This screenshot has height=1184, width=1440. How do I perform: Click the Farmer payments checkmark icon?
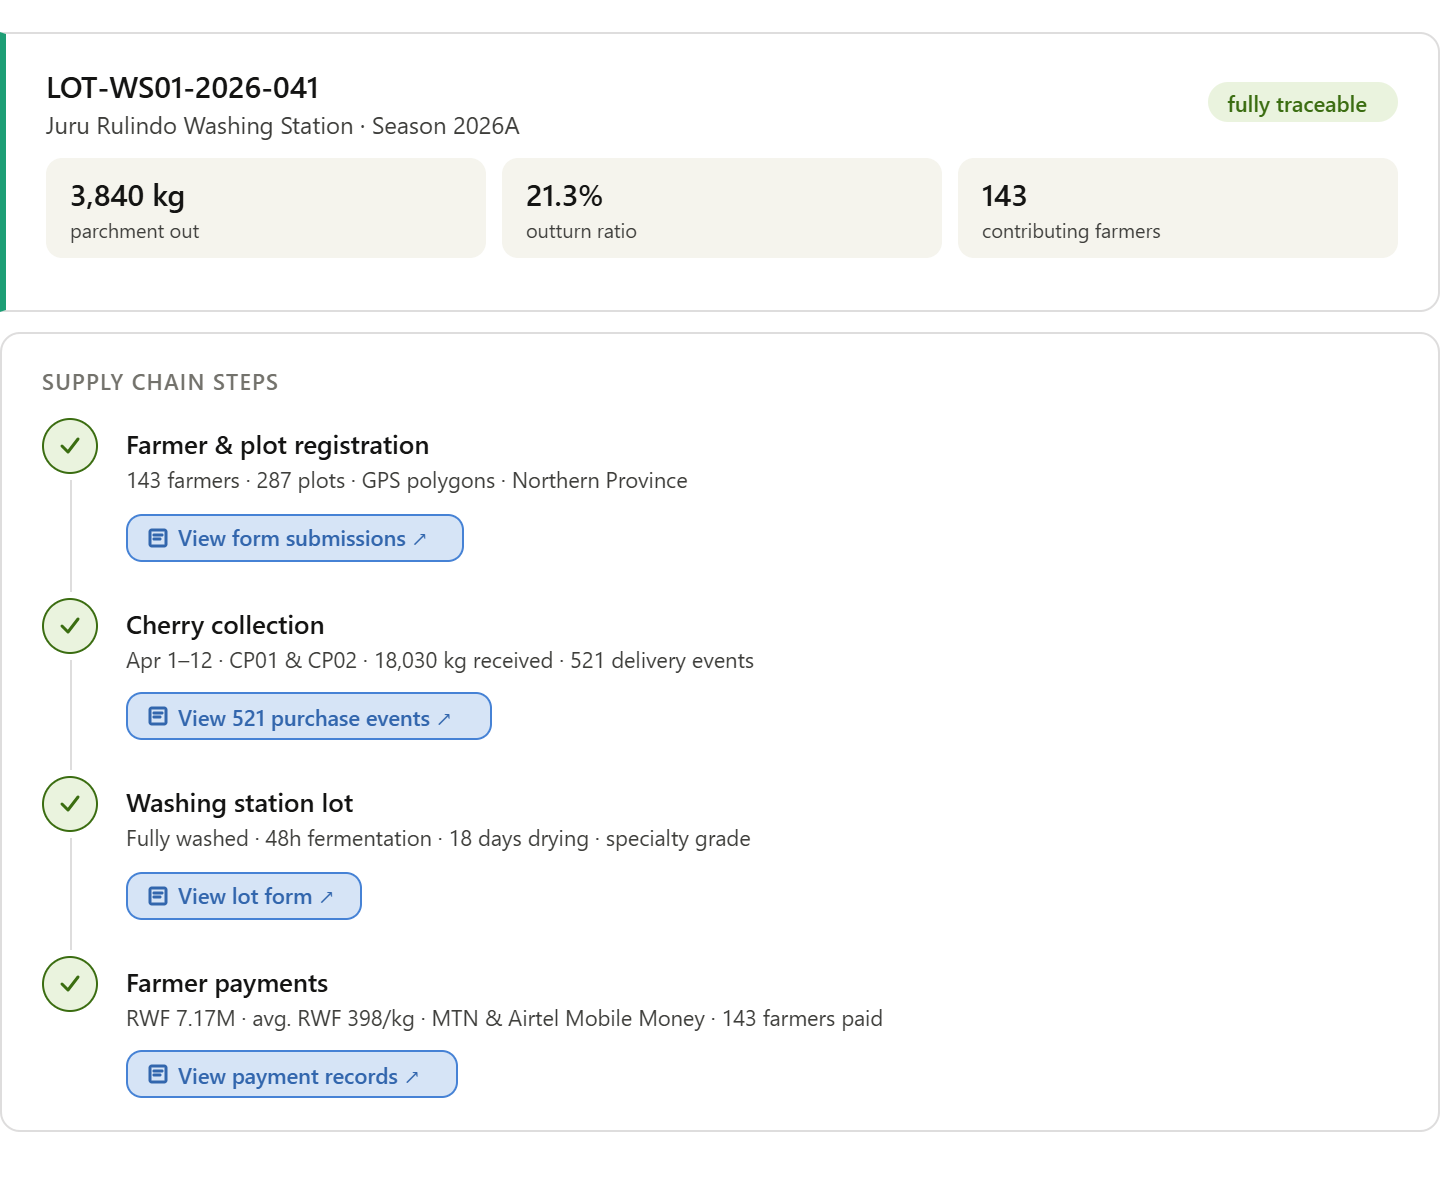pos(70,984)
